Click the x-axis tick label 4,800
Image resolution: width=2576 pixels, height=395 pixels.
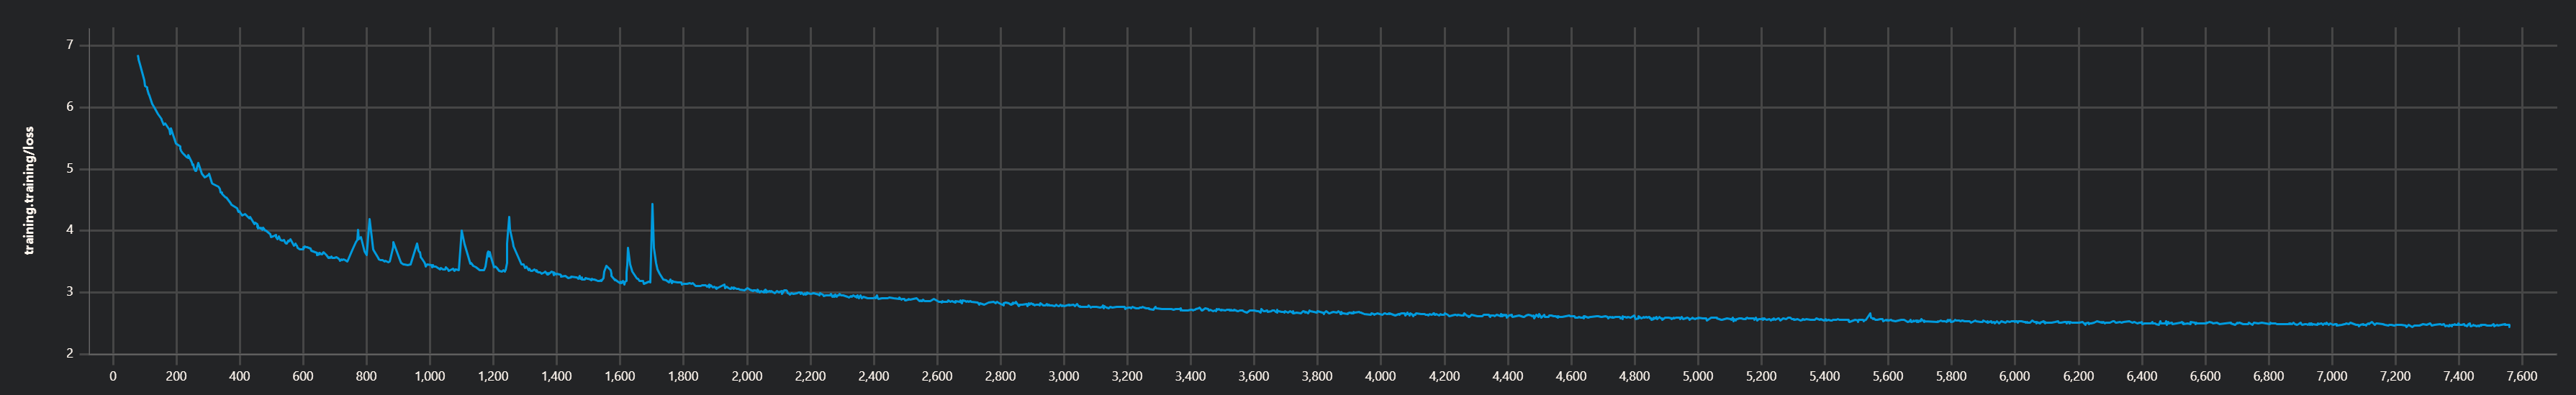point(1634,377)
